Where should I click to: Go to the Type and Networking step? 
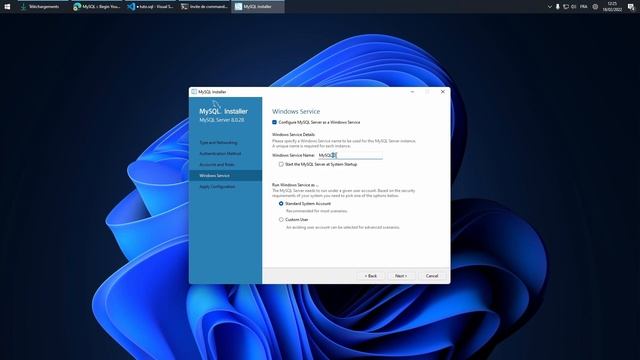point(218,142)
